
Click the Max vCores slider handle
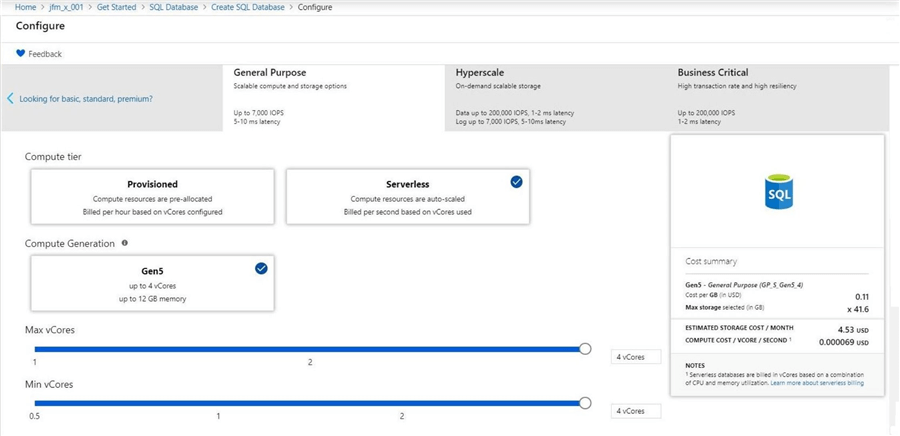585,349
